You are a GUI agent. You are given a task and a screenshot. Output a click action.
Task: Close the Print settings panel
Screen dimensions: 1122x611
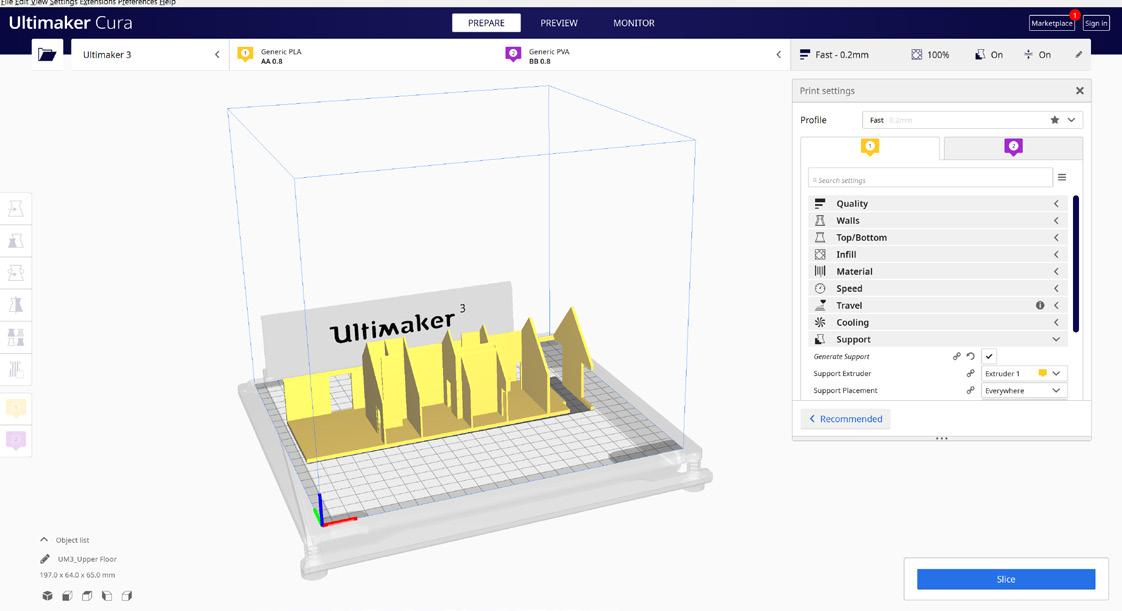(1080, 91)
